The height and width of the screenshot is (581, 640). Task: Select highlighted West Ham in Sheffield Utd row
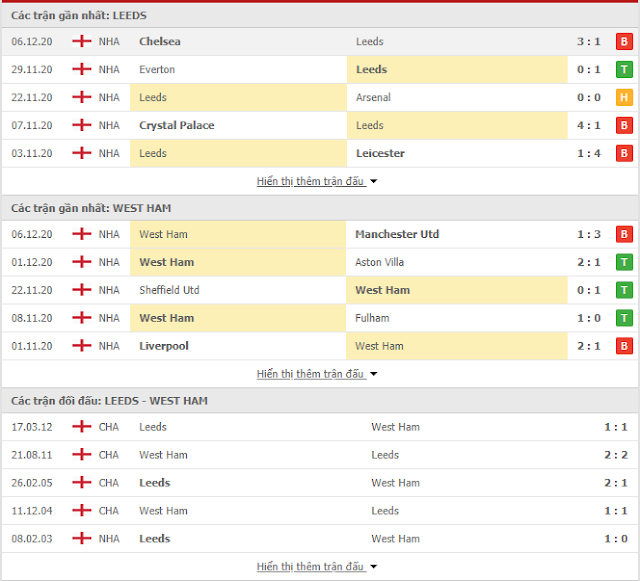tap(382, 290)
